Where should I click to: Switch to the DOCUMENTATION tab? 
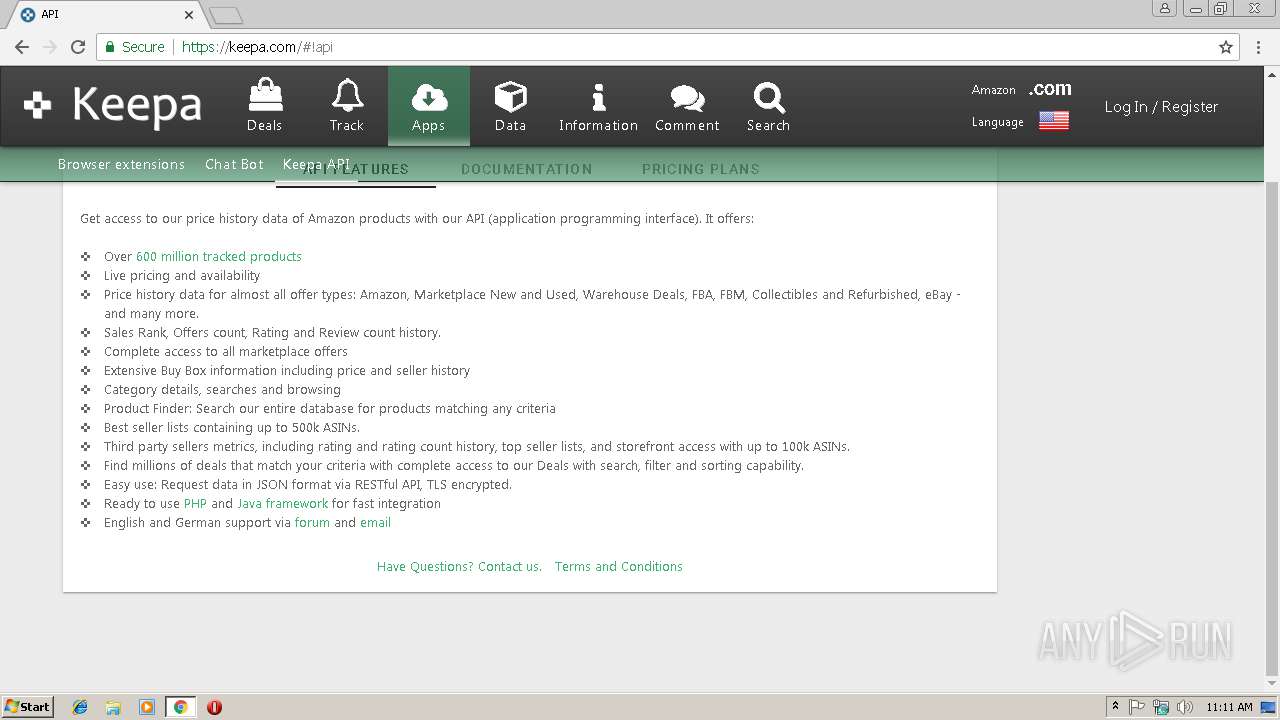click(526, 169)
